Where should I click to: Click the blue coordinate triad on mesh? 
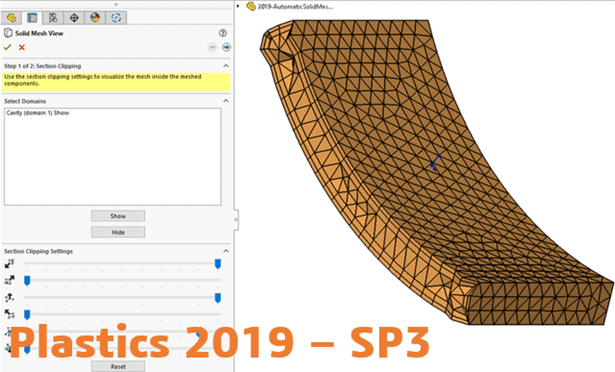pyautogui.click(x=435, y=163)
